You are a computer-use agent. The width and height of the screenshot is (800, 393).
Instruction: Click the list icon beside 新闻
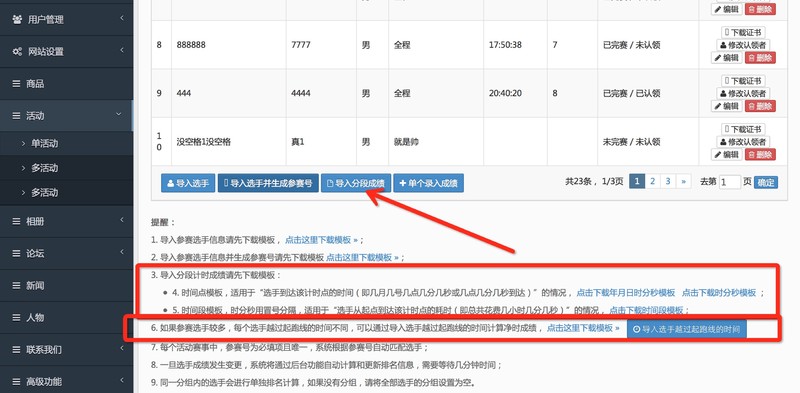[x=17, y=286]
